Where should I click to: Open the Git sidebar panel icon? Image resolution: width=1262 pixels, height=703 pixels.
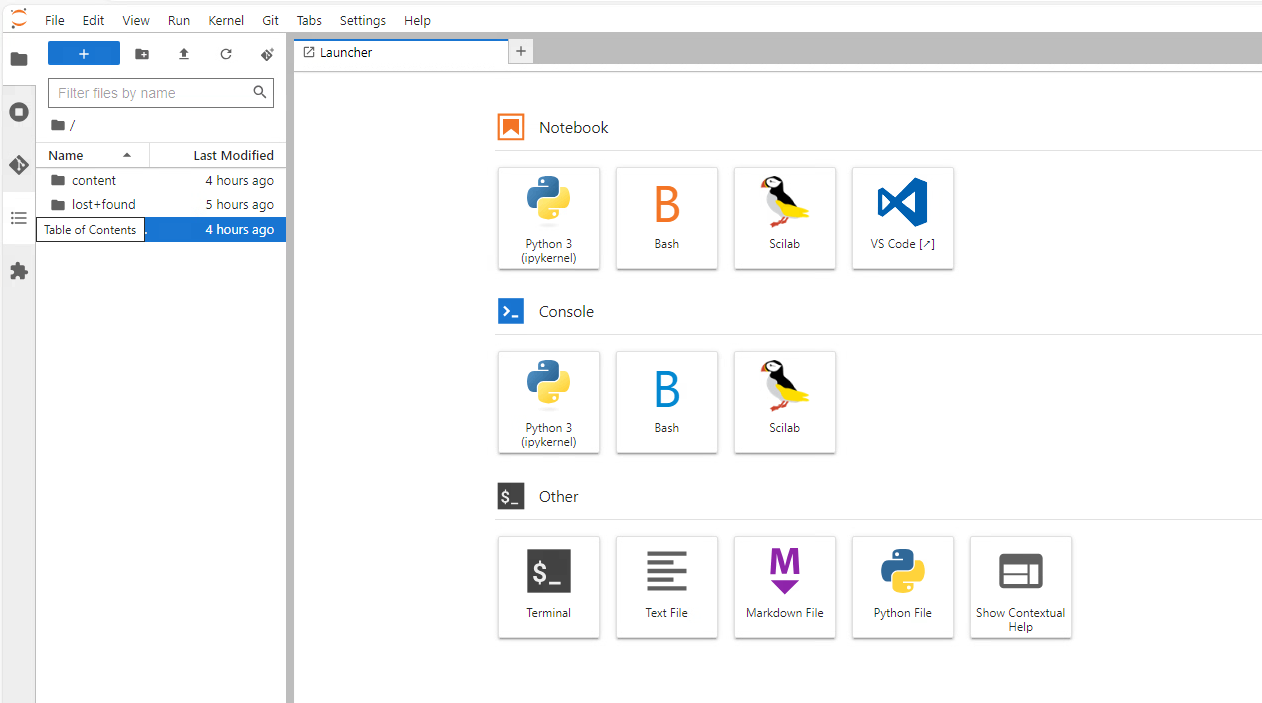click(19, 165)
